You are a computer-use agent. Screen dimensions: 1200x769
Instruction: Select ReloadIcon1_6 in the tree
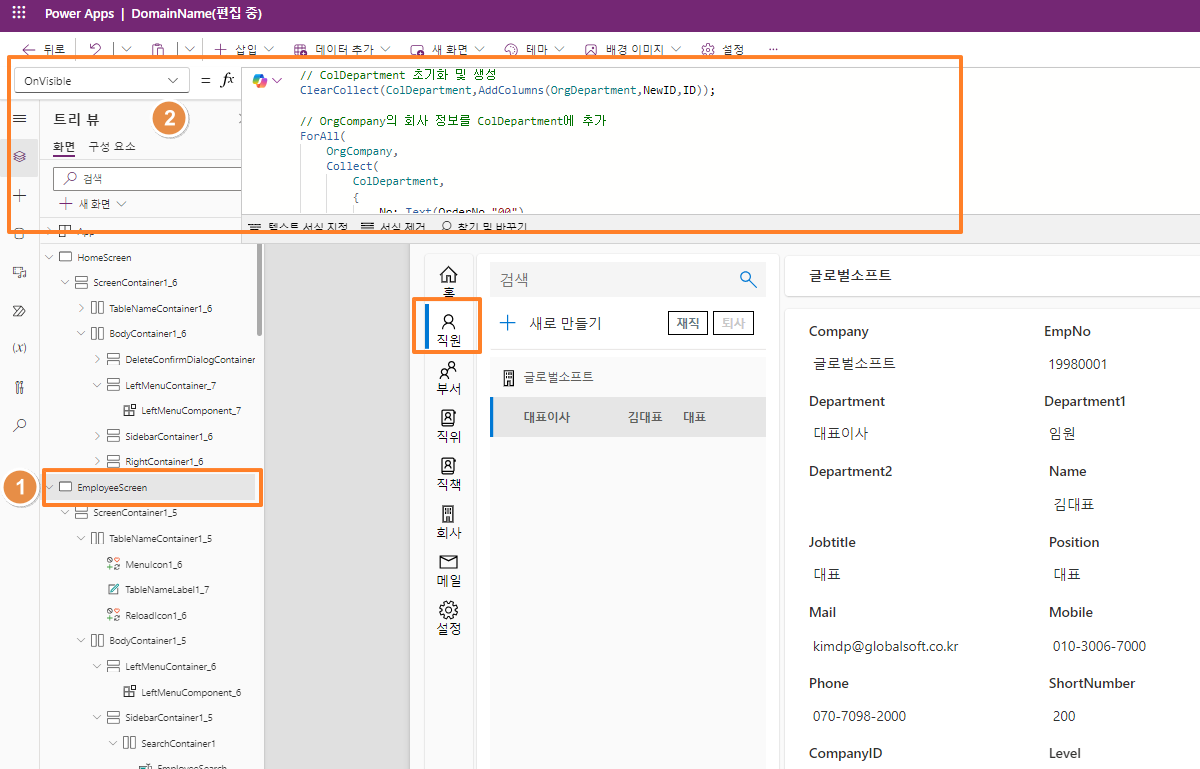click(155, 615)
